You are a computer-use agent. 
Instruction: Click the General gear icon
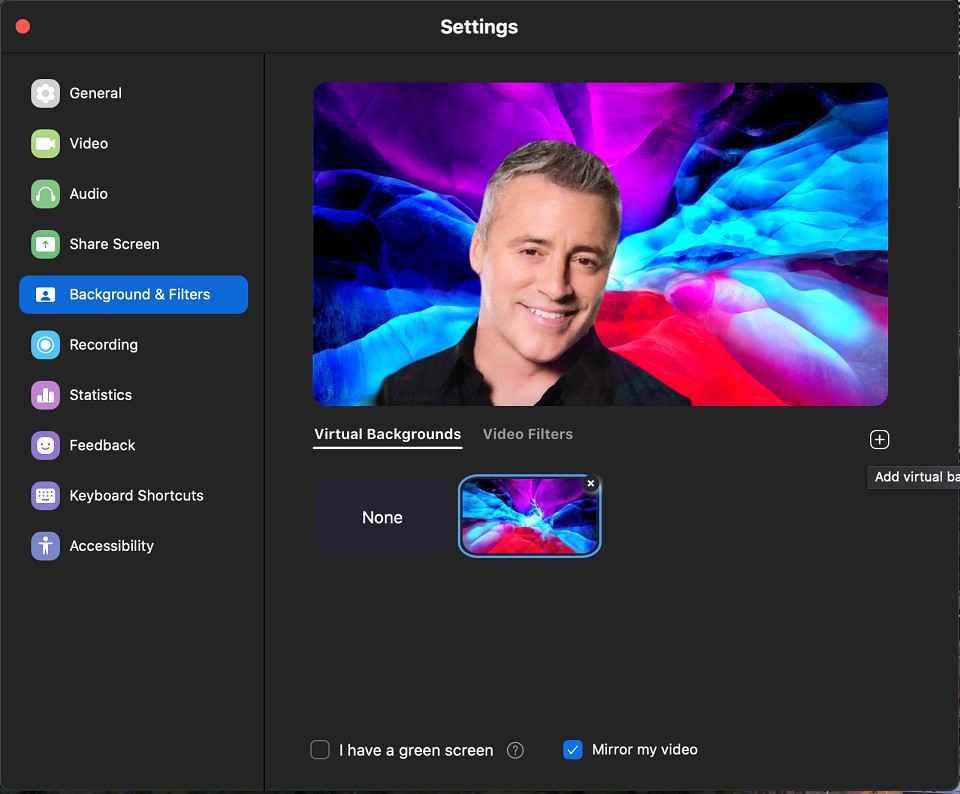tap(45, 93)
